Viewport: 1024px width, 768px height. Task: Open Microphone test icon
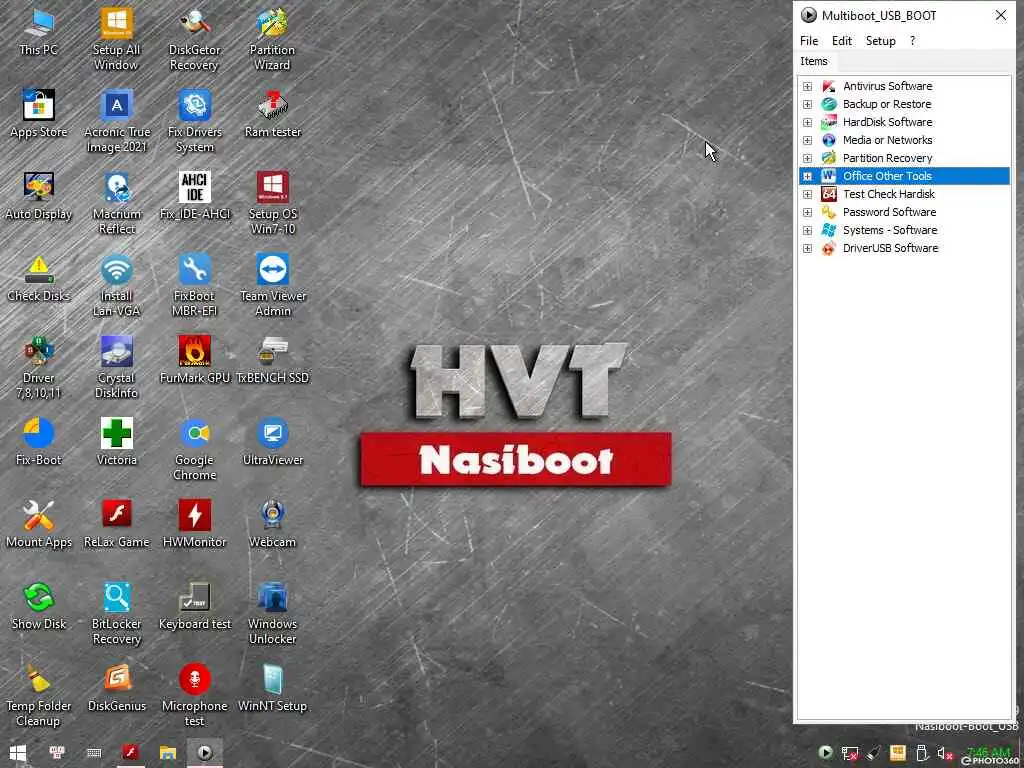[195, 696]
